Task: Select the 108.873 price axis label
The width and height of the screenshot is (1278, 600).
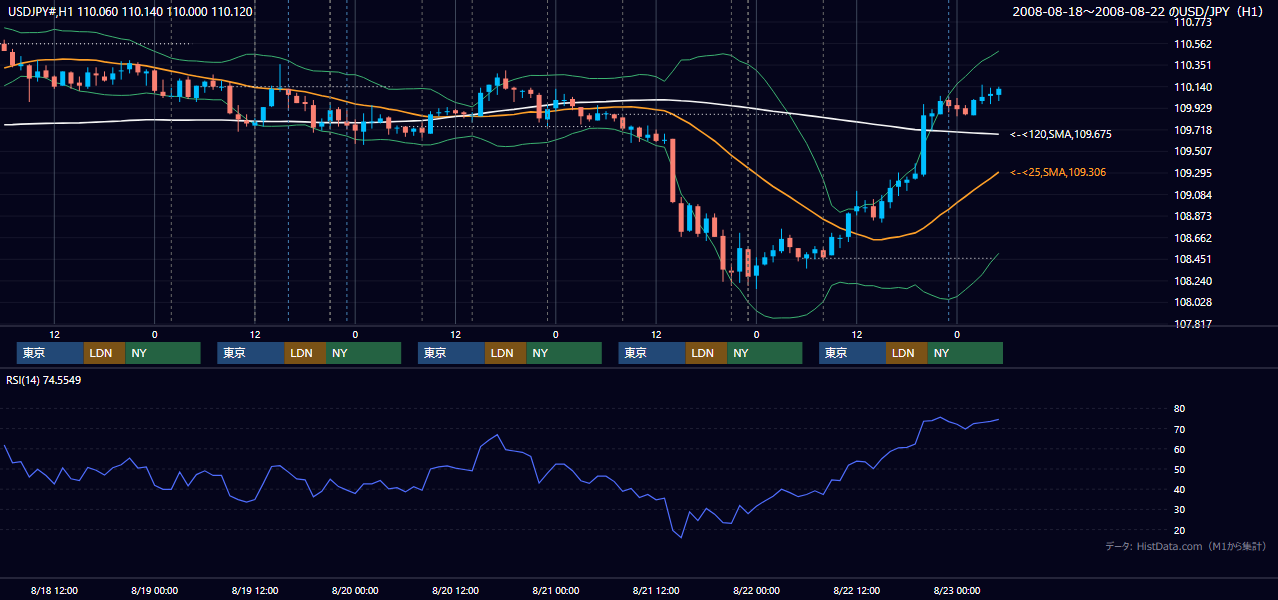Action: pyautogui.click(x=1195, y=216)
